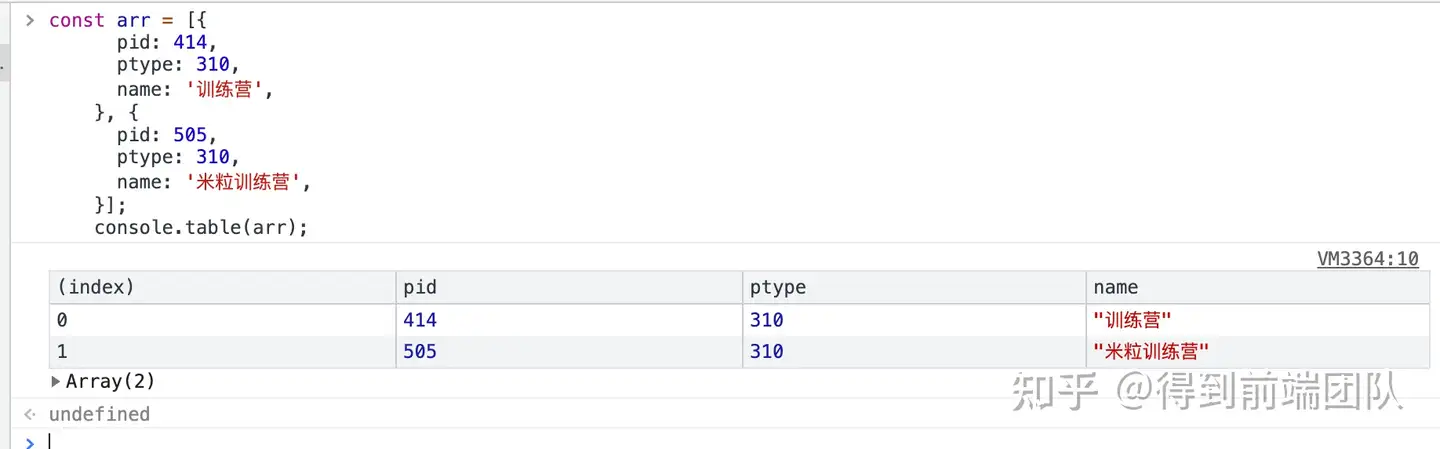Click the gray input chevron beside const arr

[x=30, y=20]
